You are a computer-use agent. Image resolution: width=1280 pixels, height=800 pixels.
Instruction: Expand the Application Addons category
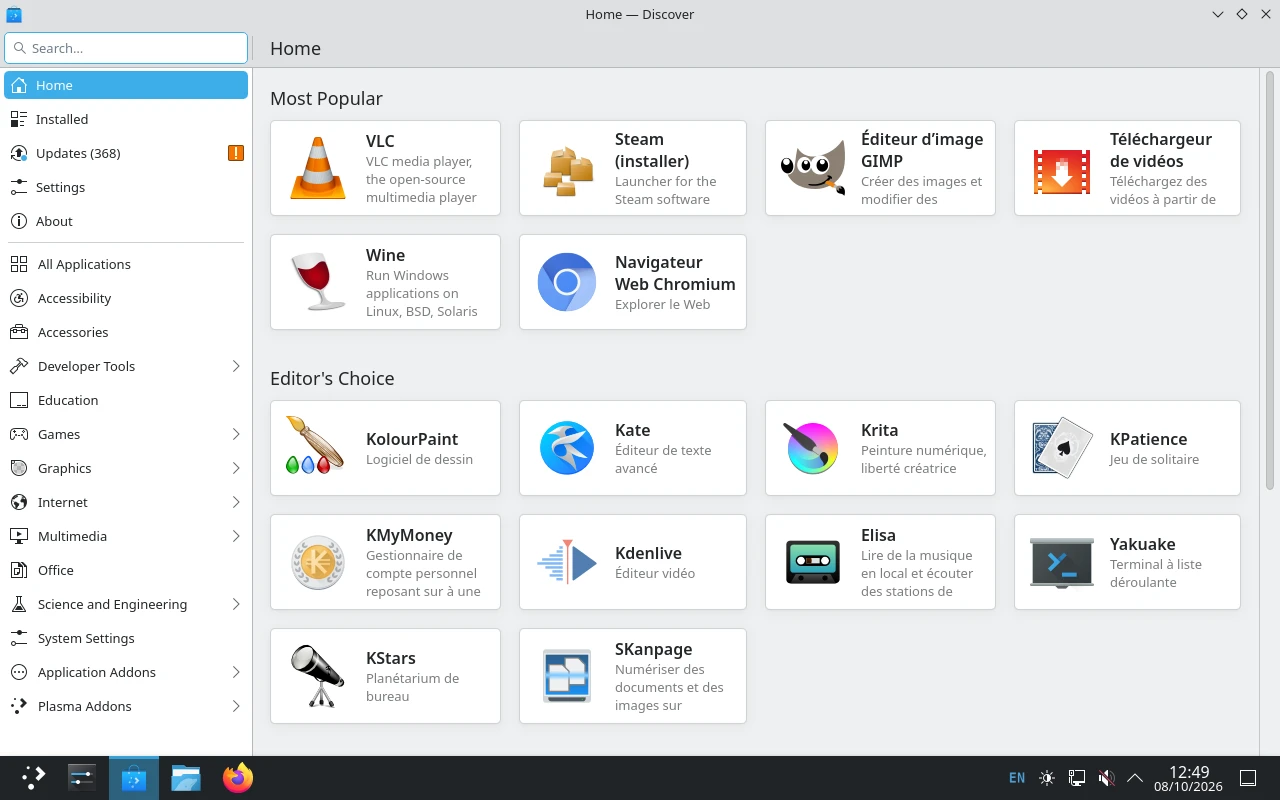tap(236, 672)
